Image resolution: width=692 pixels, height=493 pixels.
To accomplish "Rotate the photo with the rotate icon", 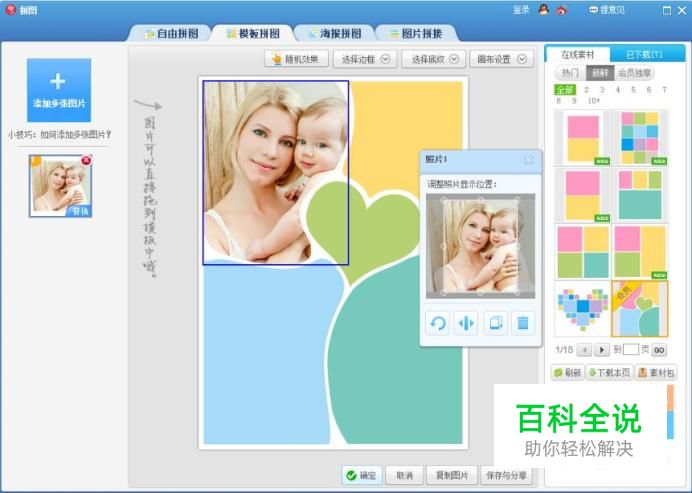I will [x=437, y=323].
